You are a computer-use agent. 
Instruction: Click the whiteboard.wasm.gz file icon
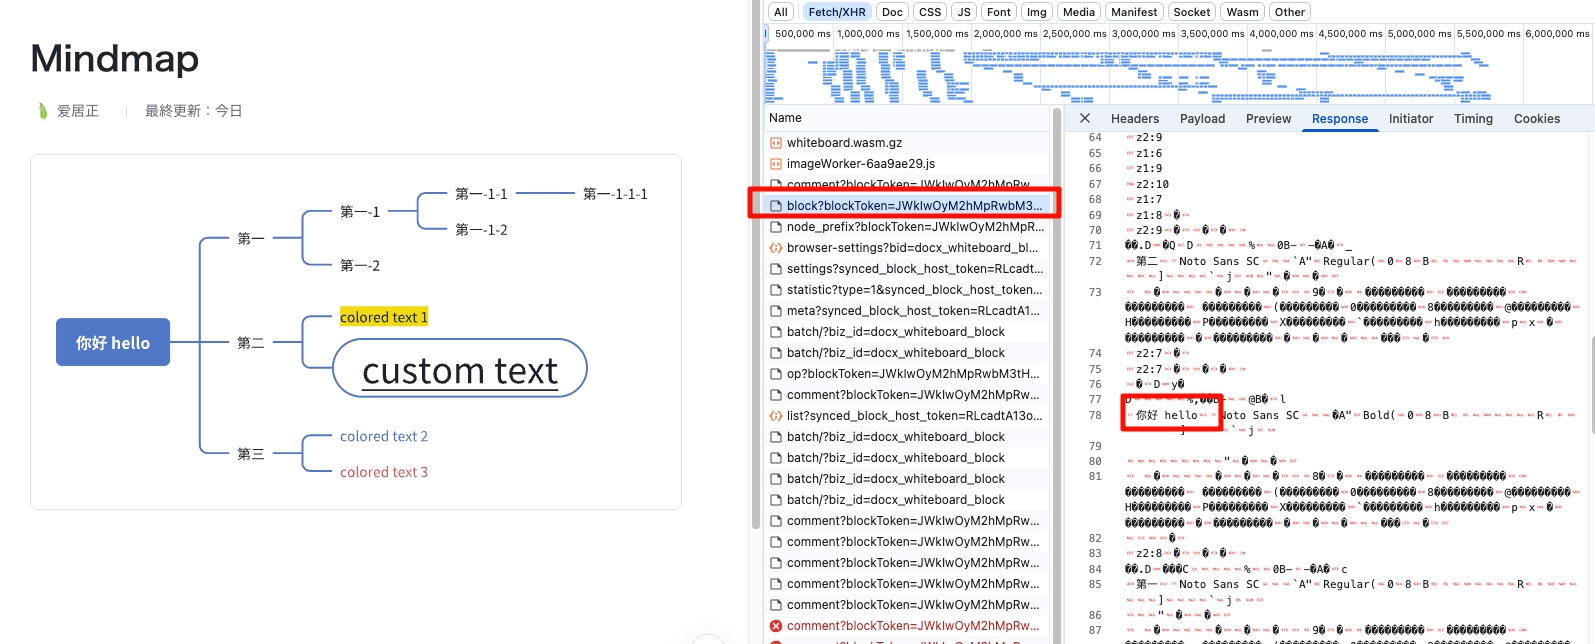[x=776, y=143]
